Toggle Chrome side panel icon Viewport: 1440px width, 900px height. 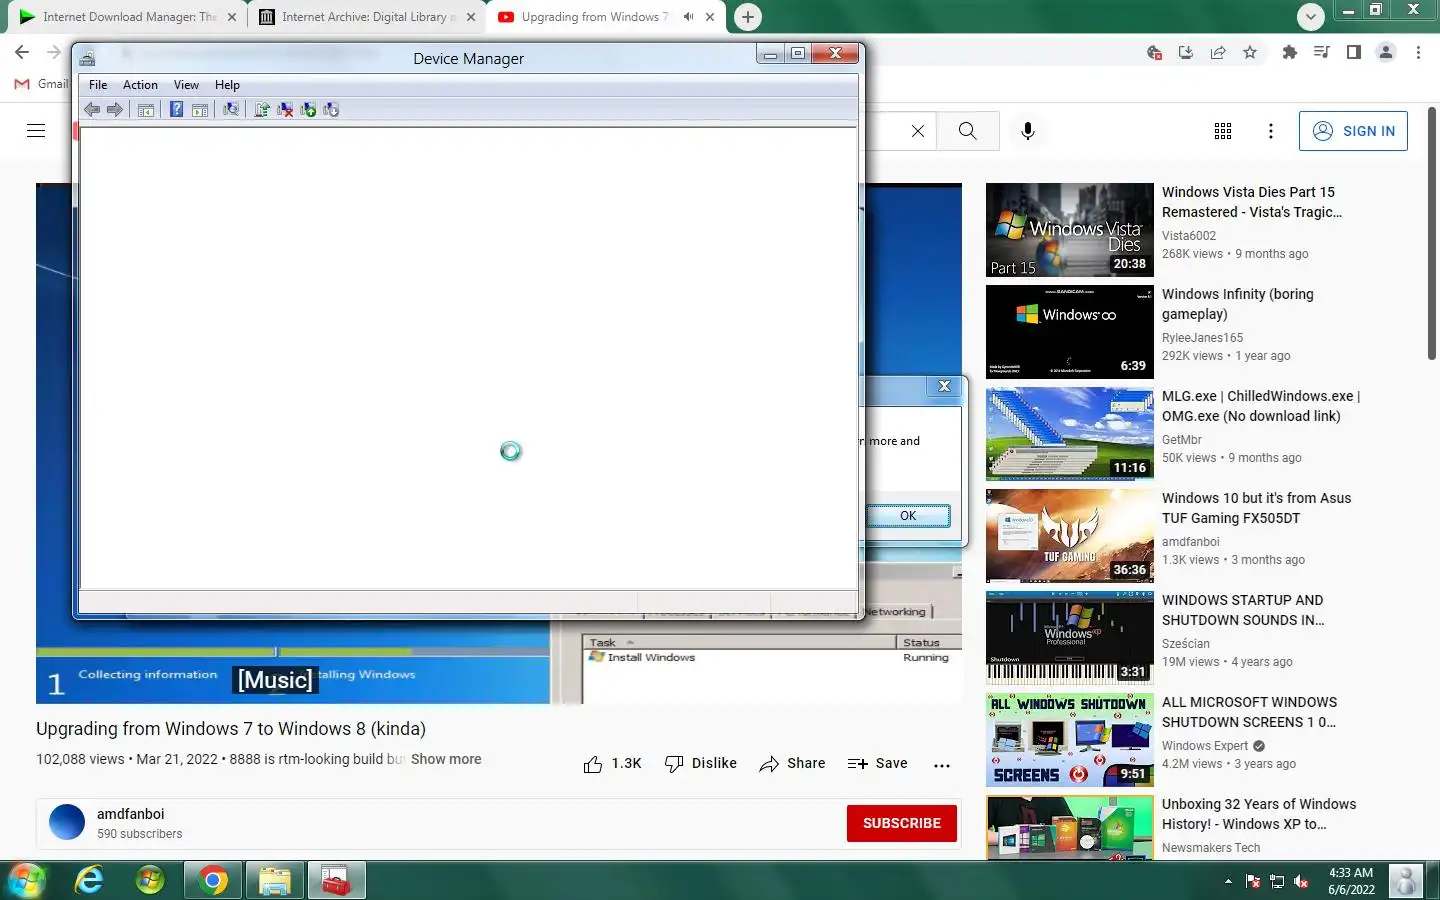(1353, 52)
